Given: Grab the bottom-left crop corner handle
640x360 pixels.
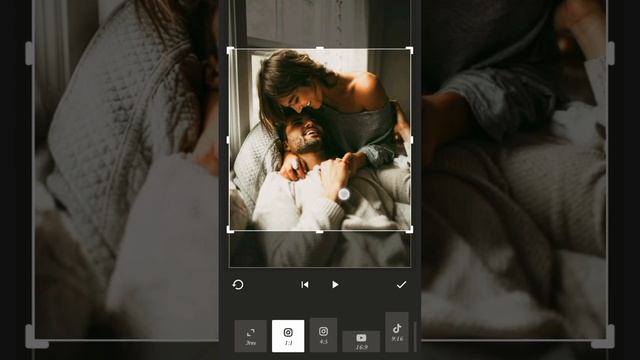Looking at the screenshot, I should click(x=230, y=230).
